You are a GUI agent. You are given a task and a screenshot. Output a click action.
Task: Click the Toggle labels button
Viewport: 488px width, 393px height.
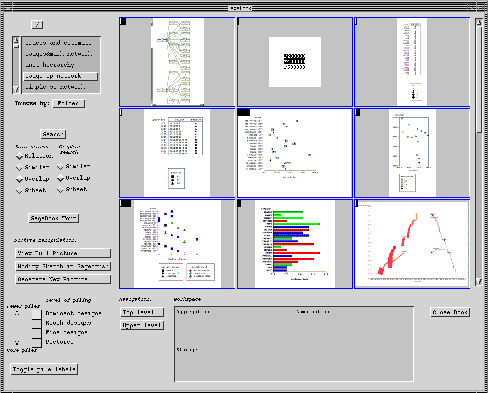(x=44, y=369)
